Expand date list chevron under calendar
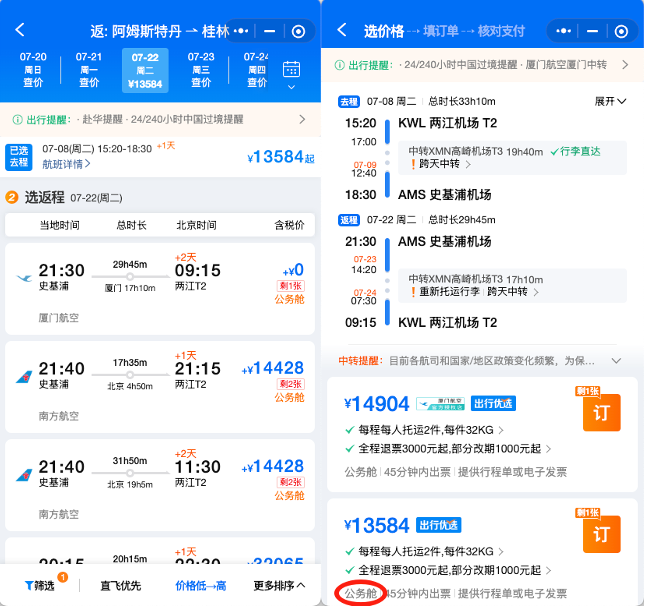The height and width of the screenshot is (606, 646). [x=291, y=87]
